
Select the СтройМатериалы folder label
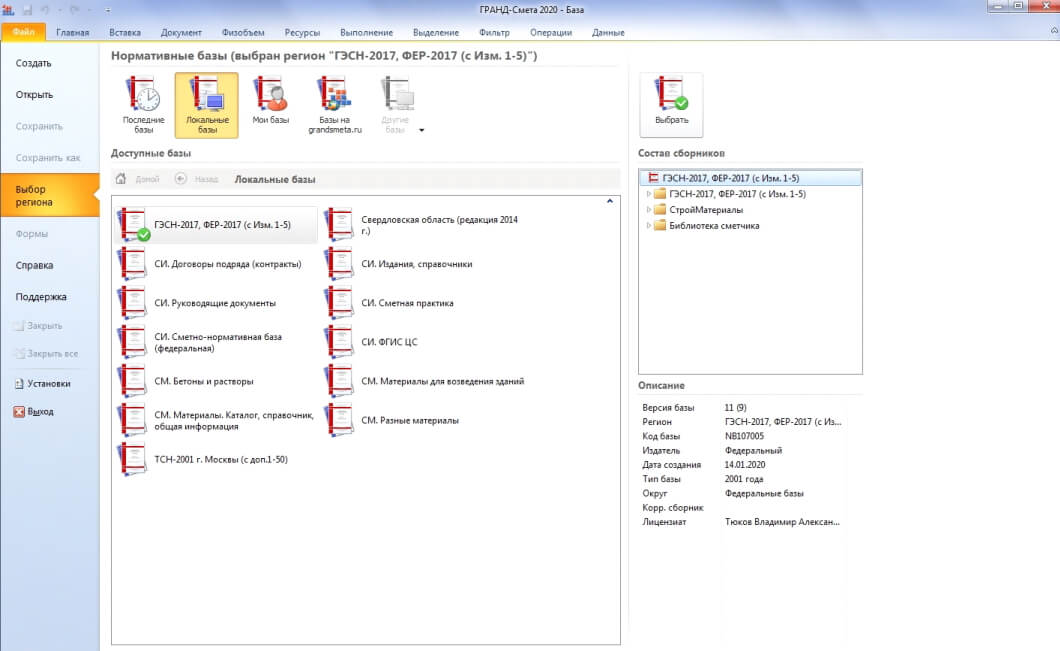click(706, 210)
